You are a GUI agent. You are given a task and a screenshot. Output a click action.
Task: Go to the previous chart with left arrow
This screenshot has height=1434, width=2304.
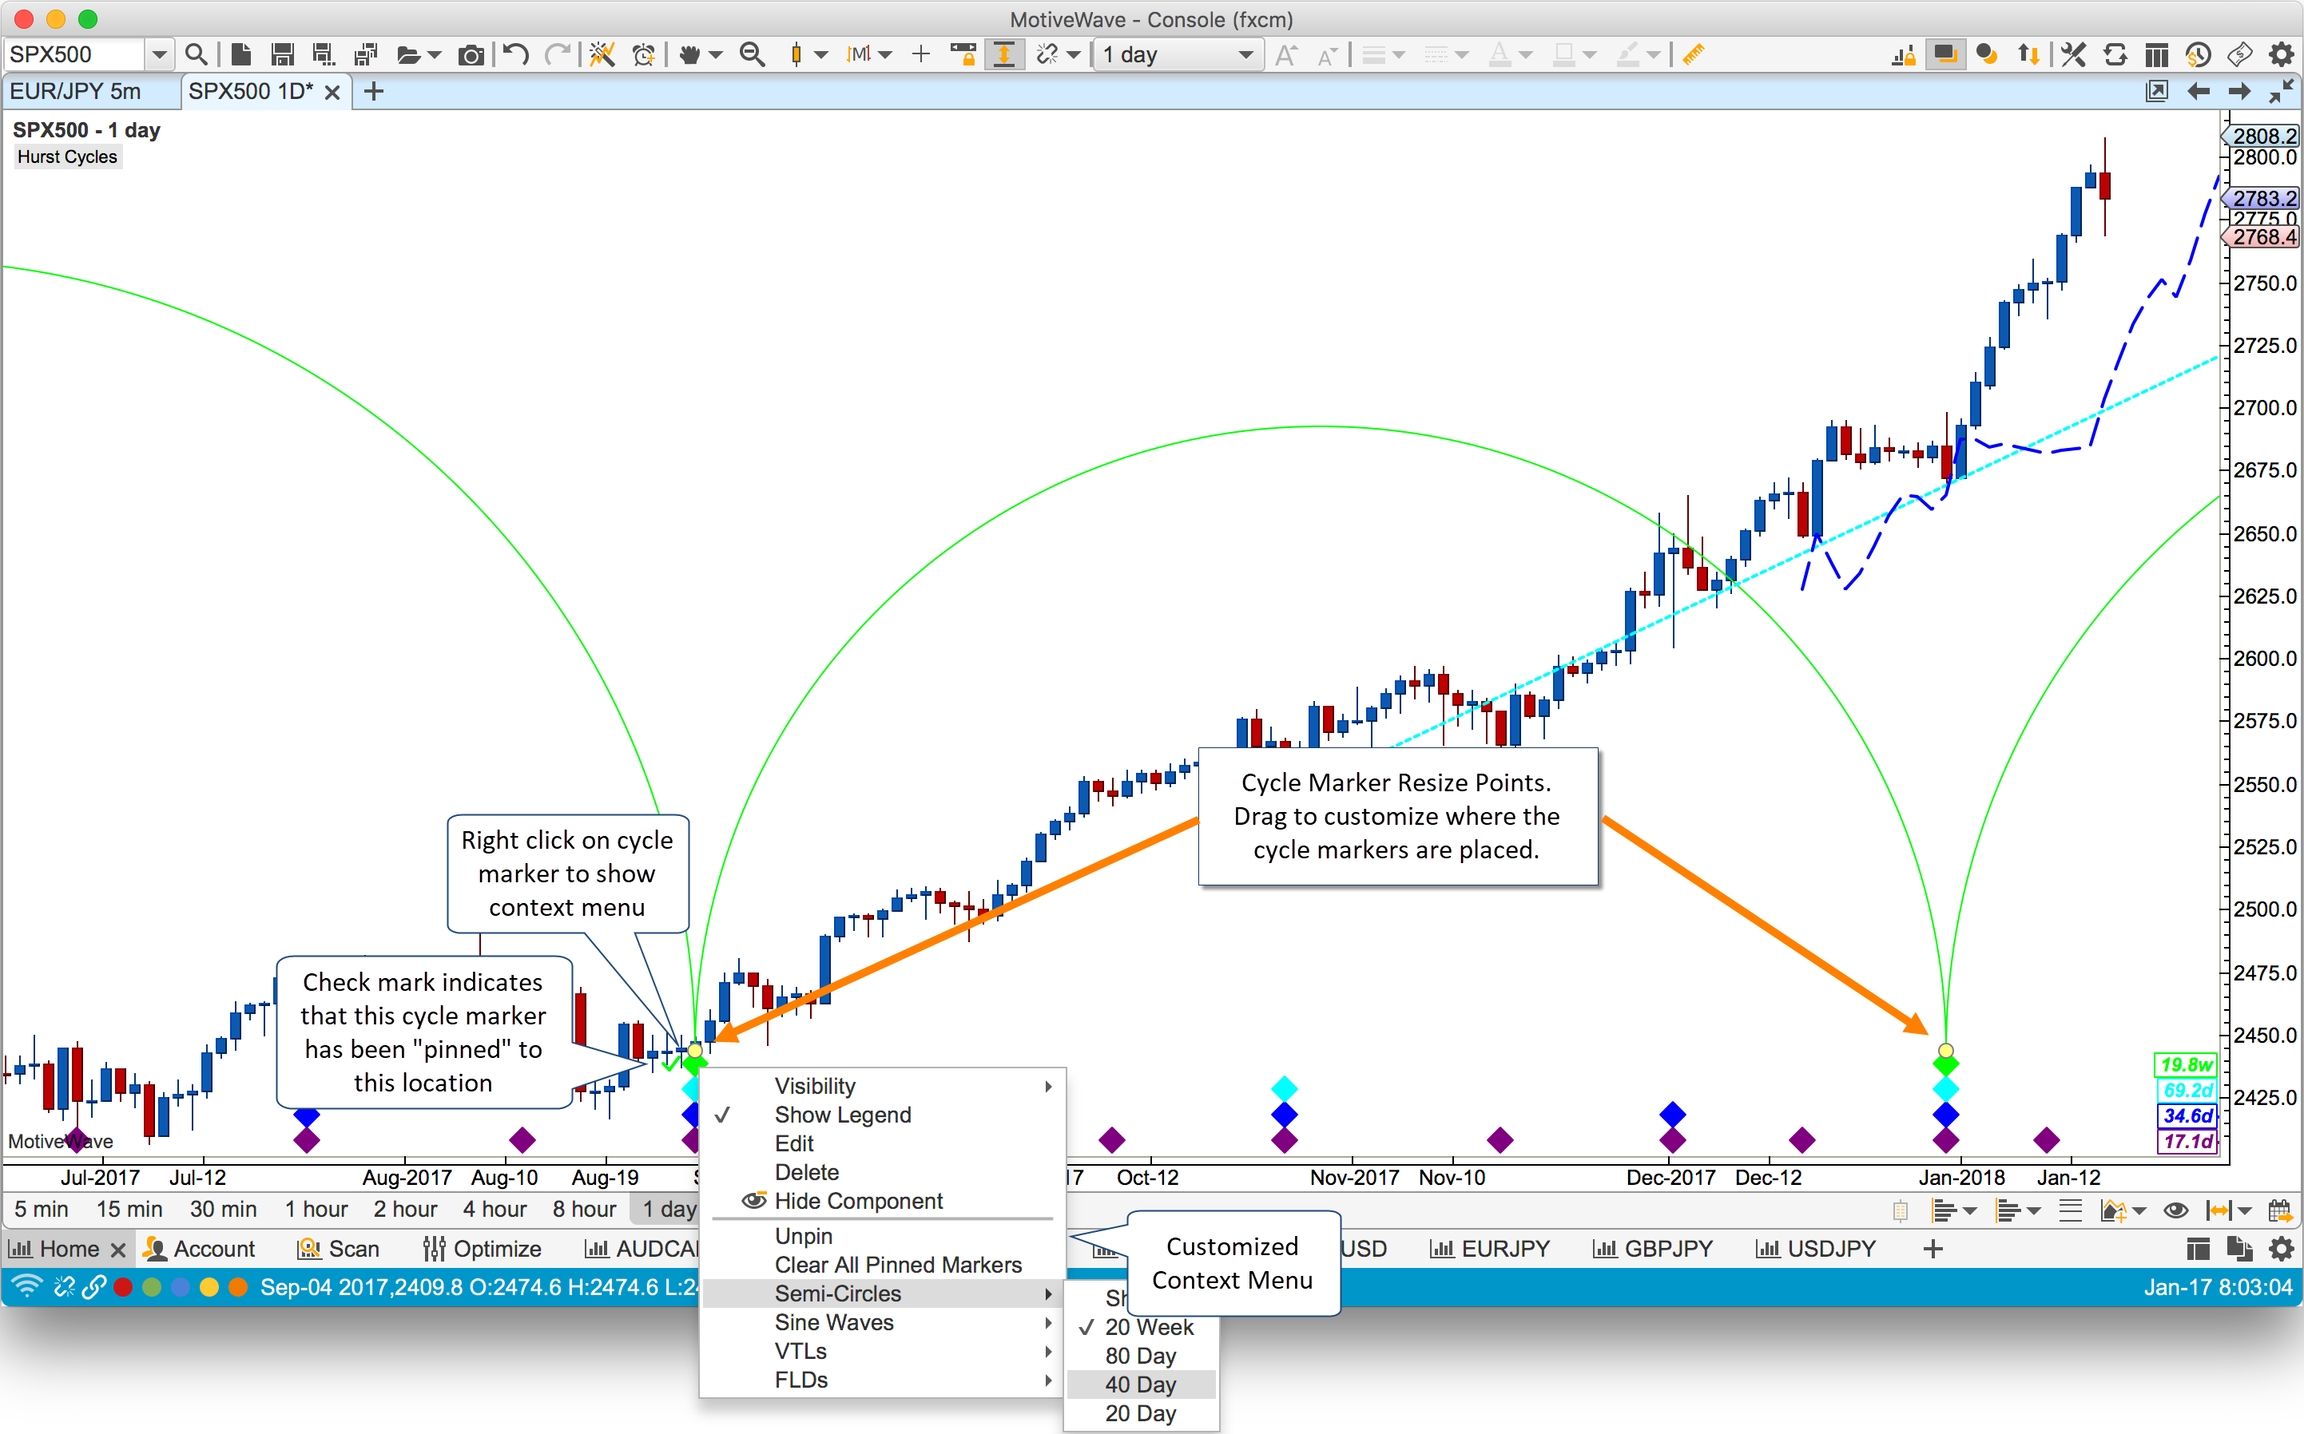tap(2198, 91)
